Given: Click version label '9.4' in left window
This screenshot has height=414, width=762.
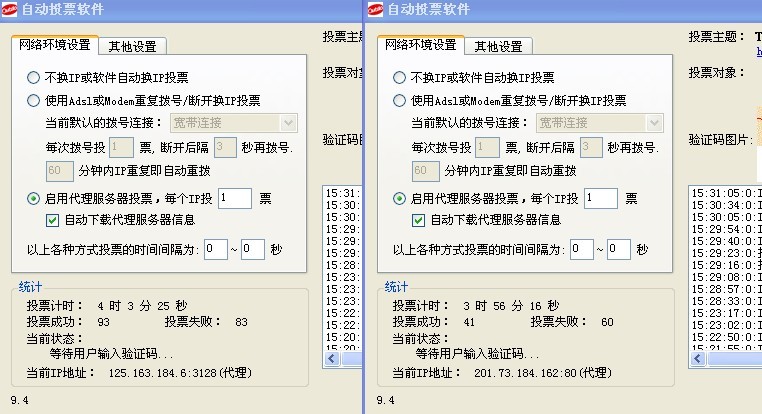Looking at the screenshot, I should pos(19,400).
